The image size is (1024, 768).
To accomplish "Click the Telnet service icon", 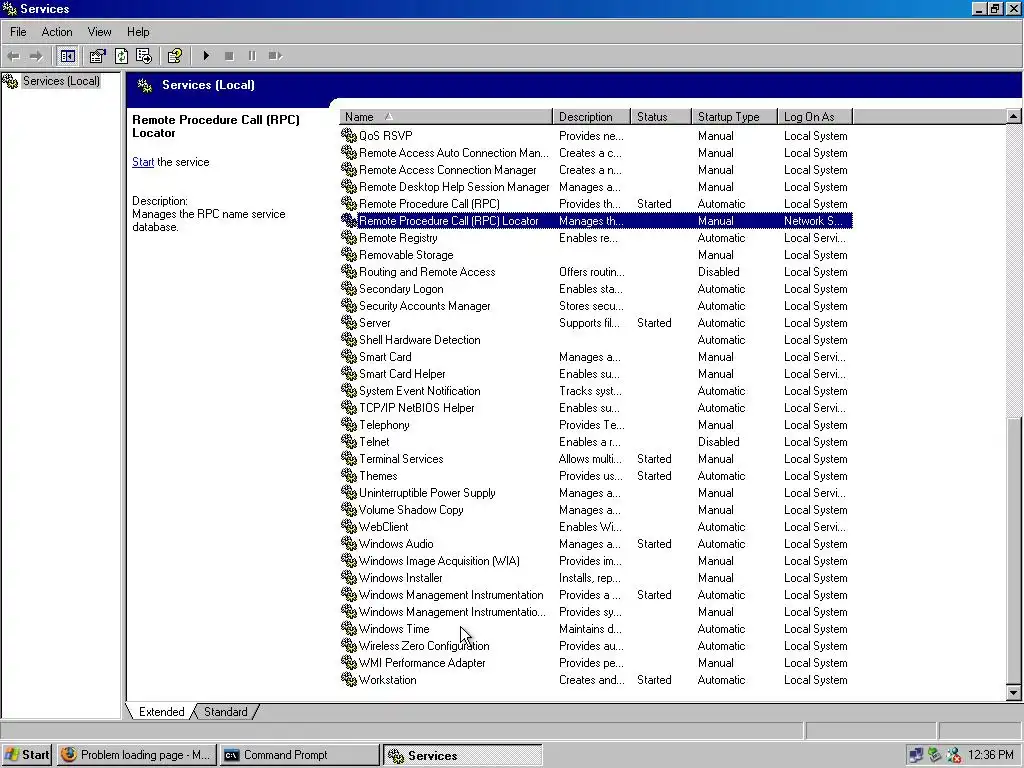I will [x=349, y=441].
